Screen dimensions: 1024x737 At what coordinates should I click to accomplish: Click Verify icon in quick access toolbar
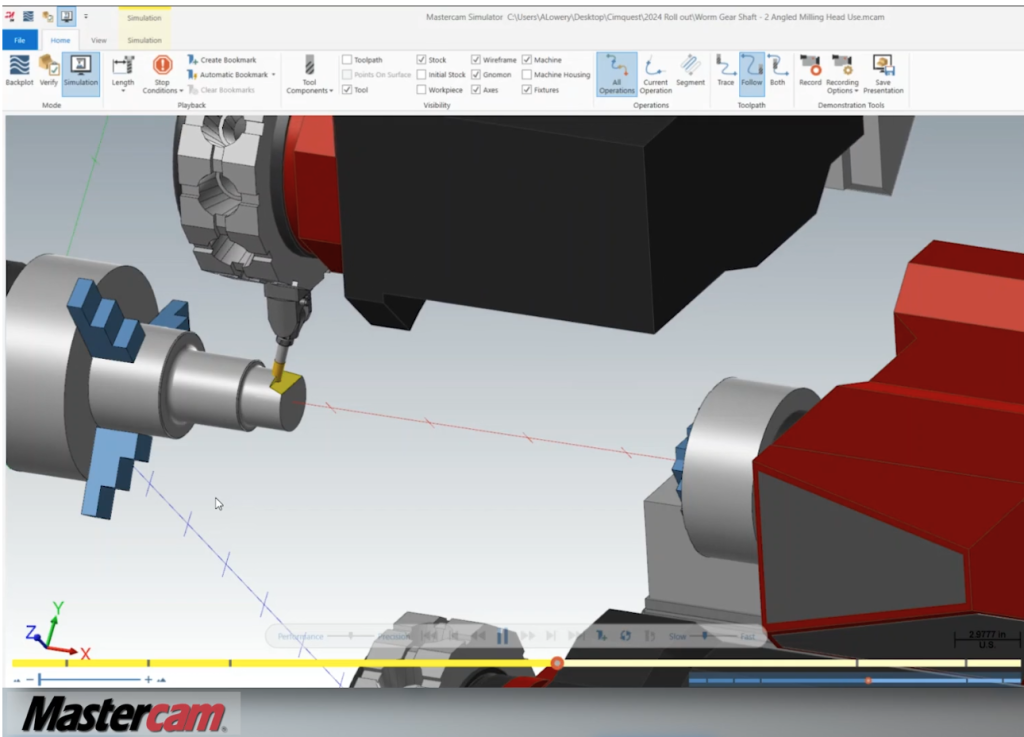pyautogui.click(x=48, y=16)
